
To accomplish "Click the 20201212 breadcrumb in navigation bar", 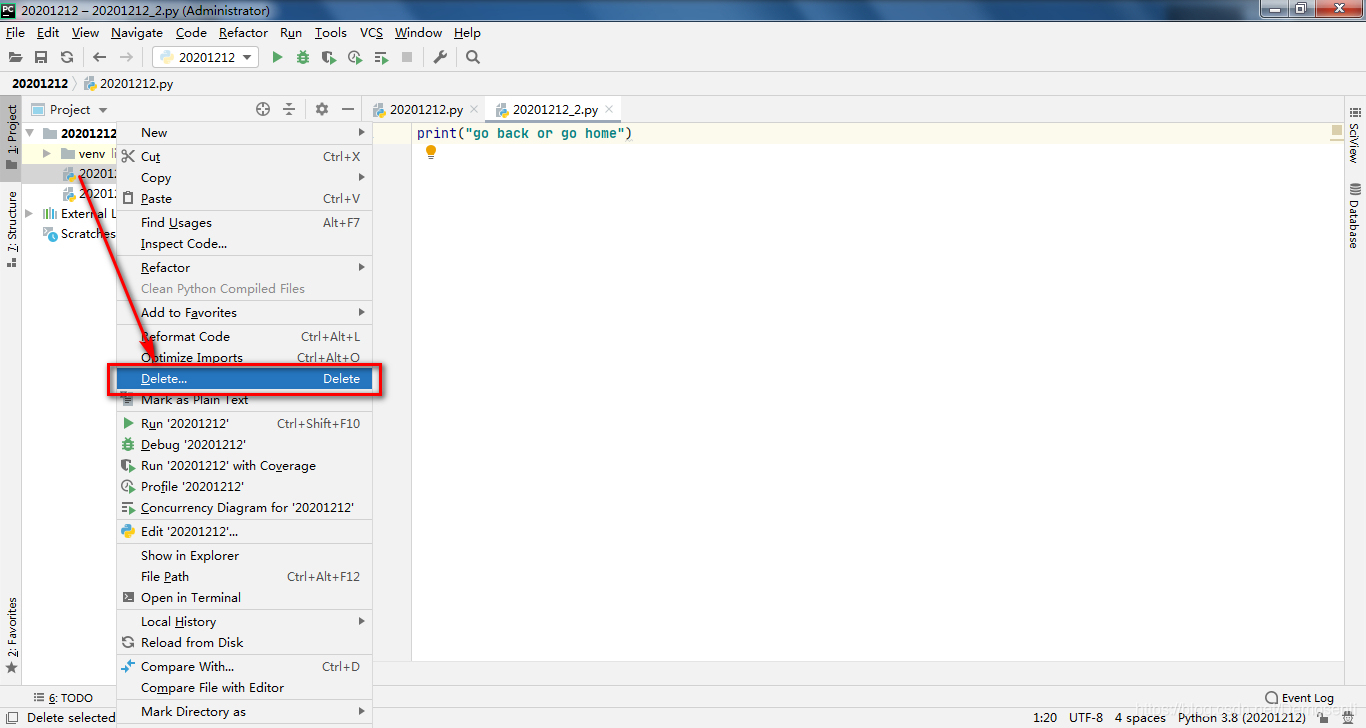I will pyautogui.click(x=40, y=84).
